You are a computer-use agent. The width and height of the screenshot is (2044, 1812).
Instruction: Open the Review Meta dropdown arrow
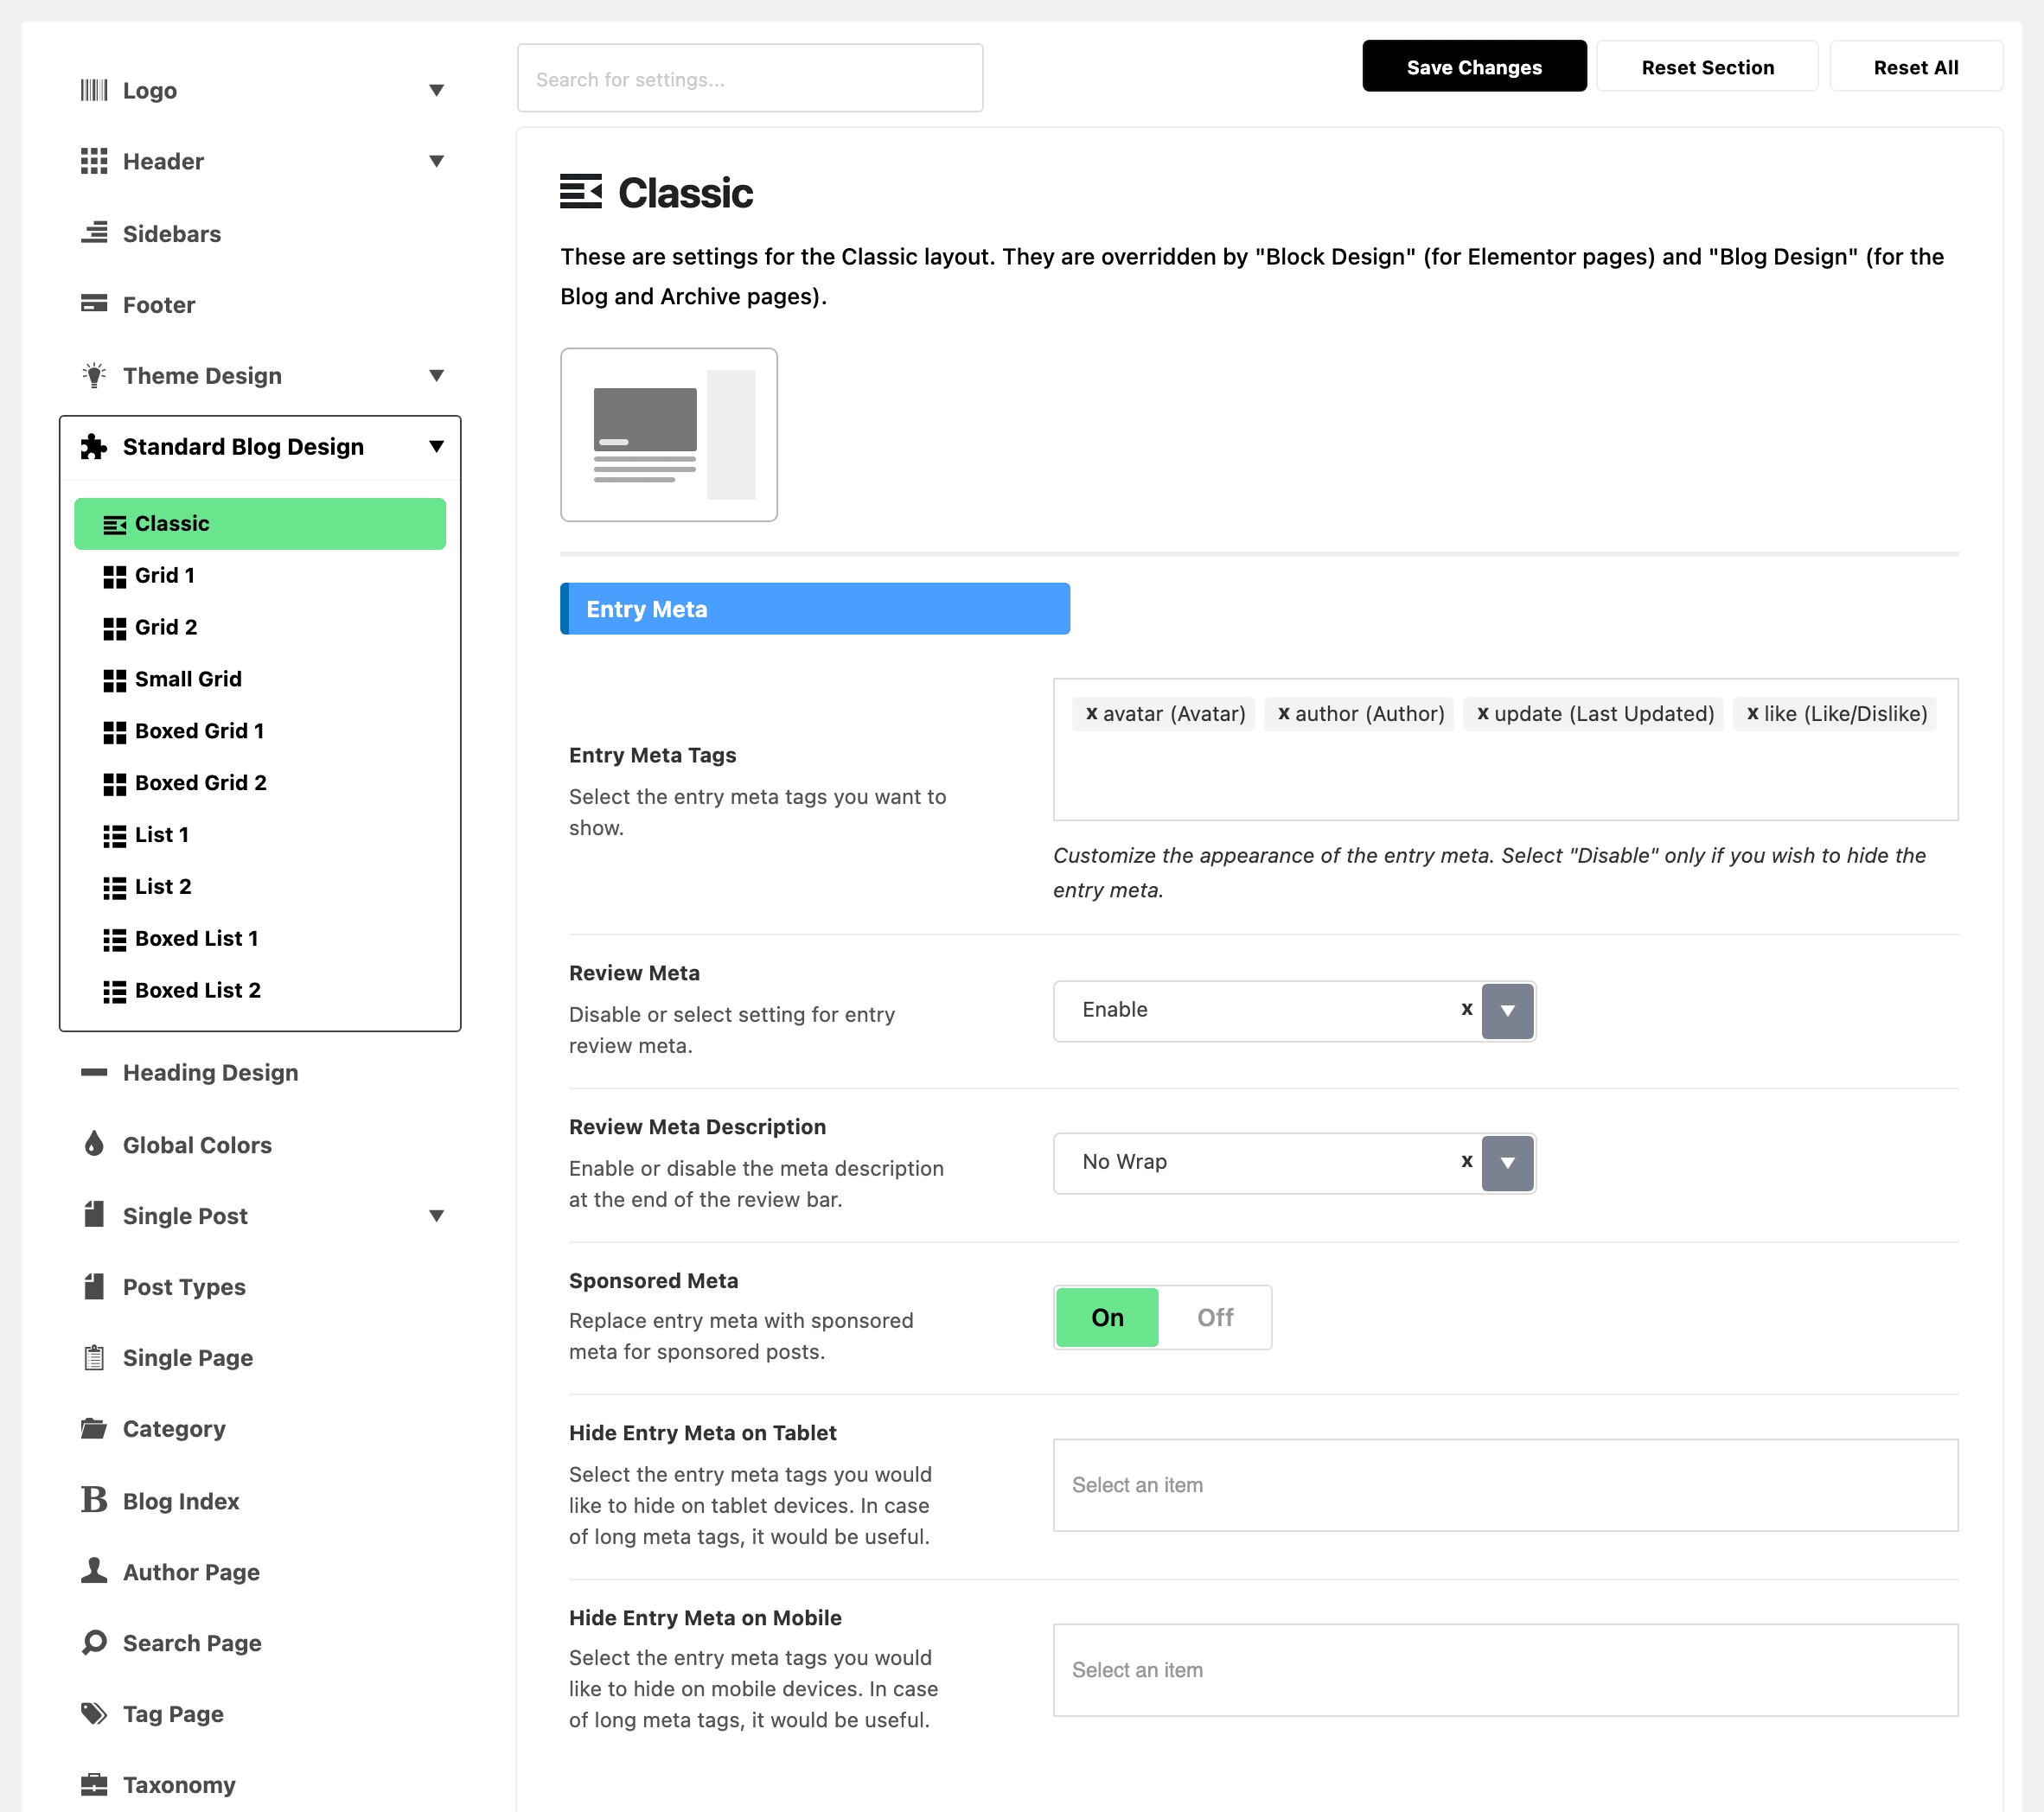(x=1507, y=1011)
